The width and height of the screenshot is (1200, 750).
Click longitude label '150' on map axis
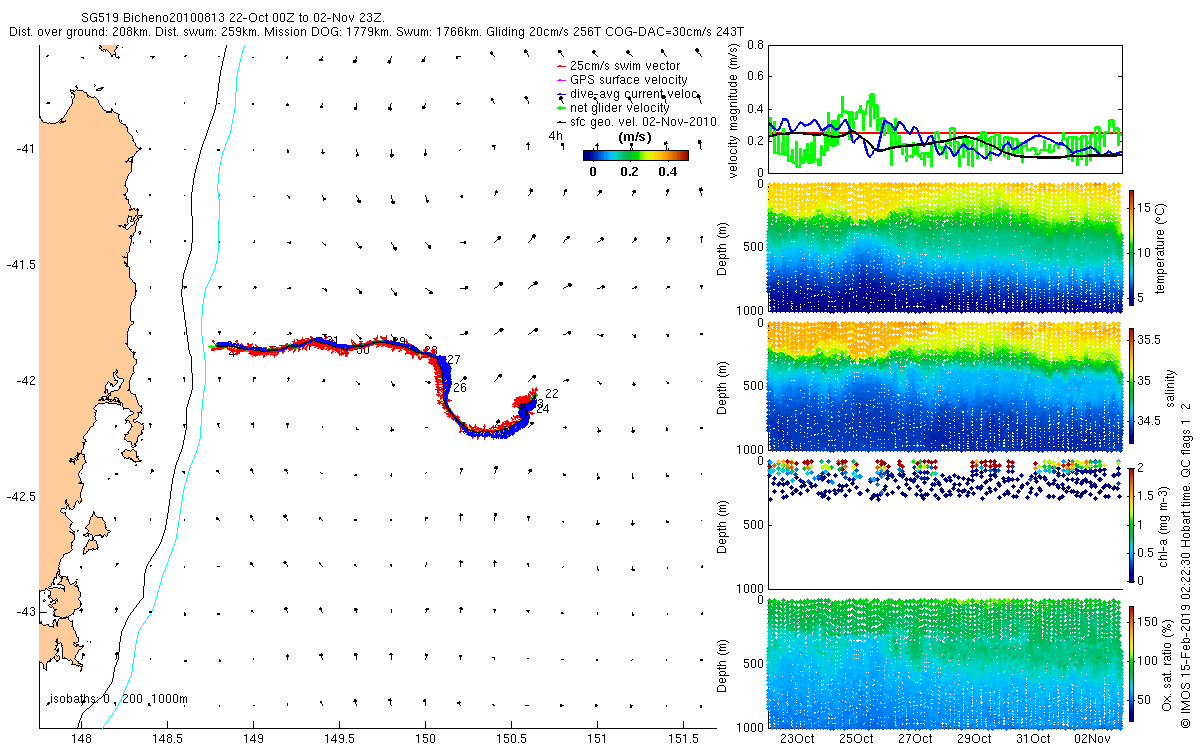coord(425,738)
